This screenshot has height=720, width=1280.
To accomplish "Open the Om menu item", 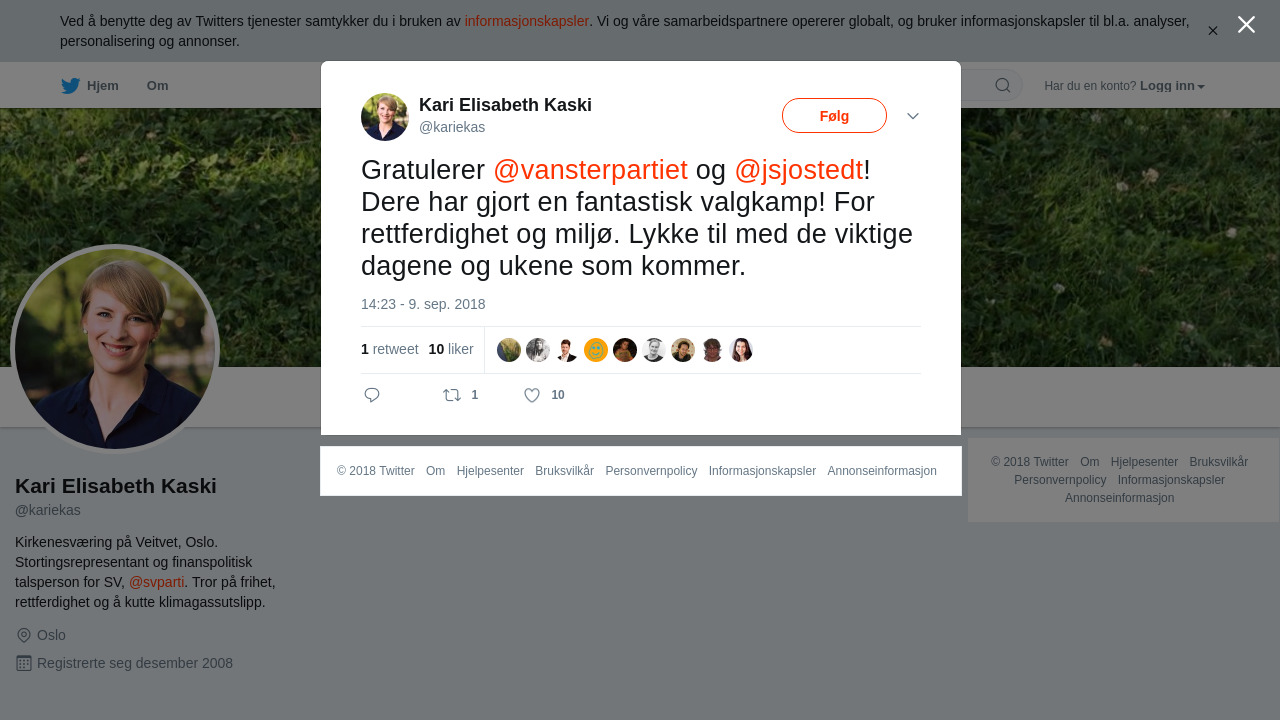I will pos(157,86).
